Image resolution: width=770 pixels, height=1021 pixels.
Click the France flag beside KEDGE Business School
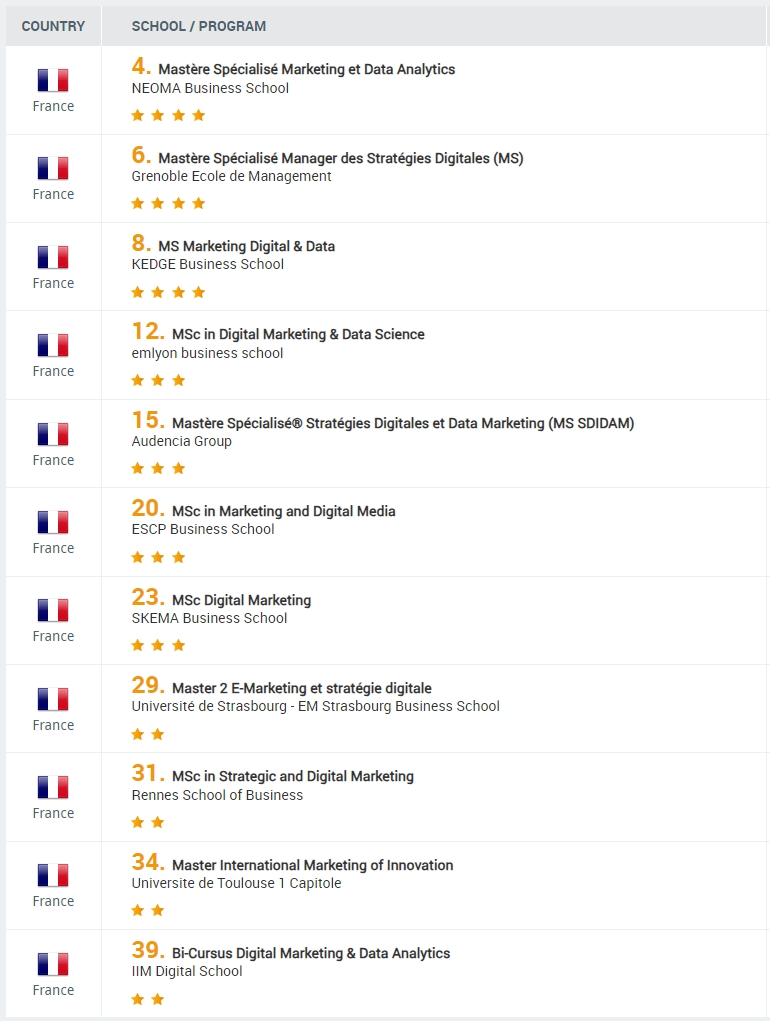coord(53,257)
